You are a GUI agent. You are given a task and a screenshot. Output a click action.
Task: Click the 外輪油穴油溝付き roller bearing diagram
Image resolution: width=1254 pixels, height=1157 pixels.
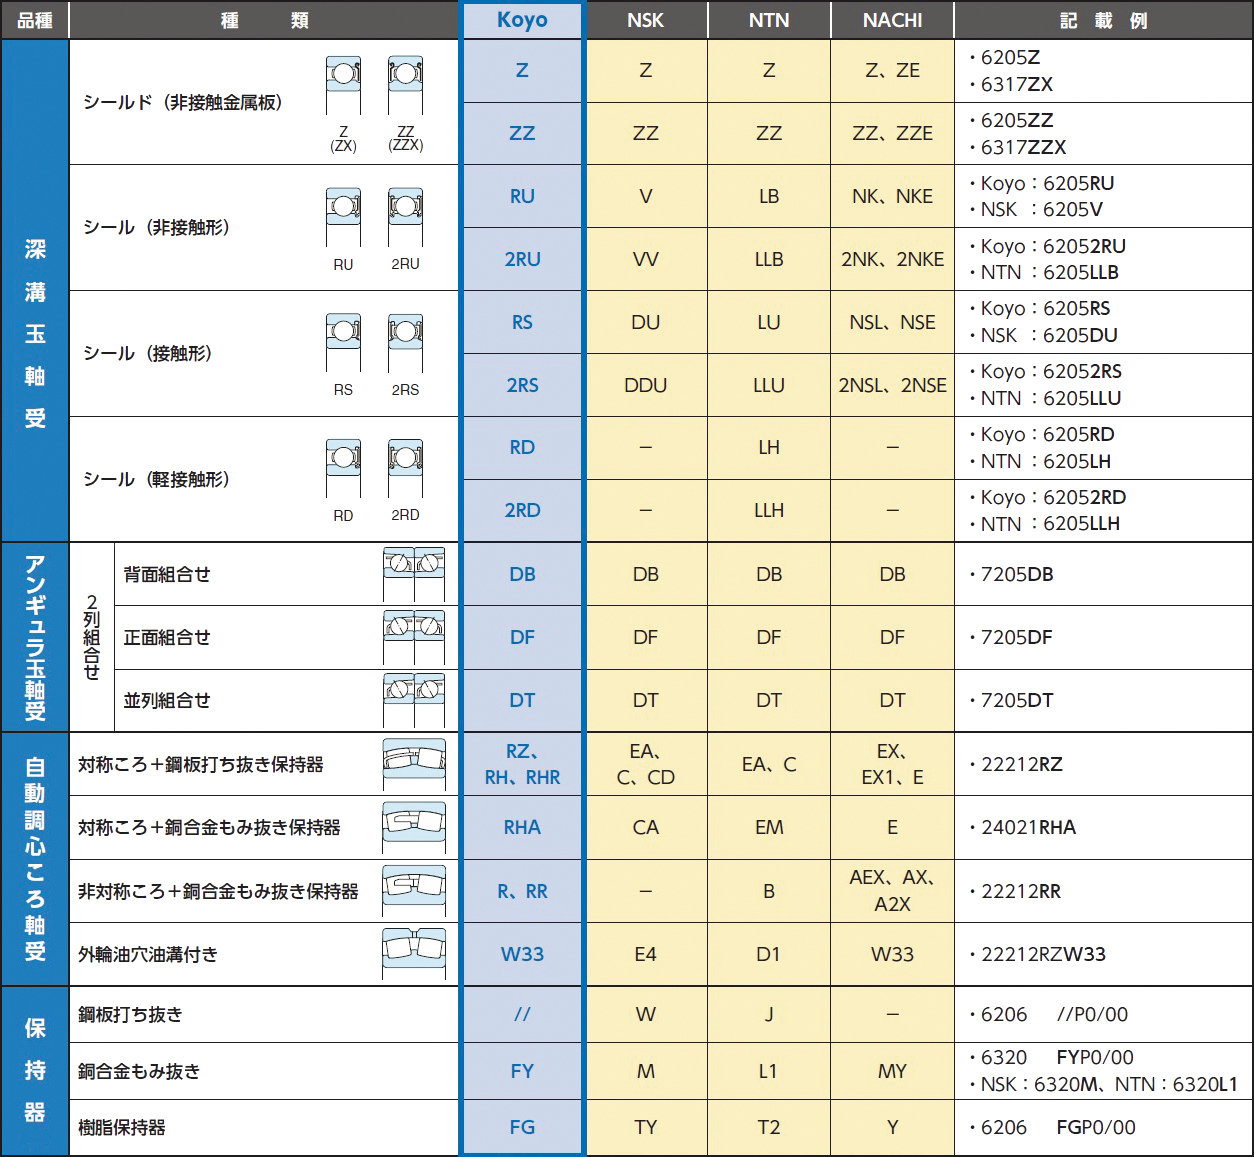click(x=414, y=954)
